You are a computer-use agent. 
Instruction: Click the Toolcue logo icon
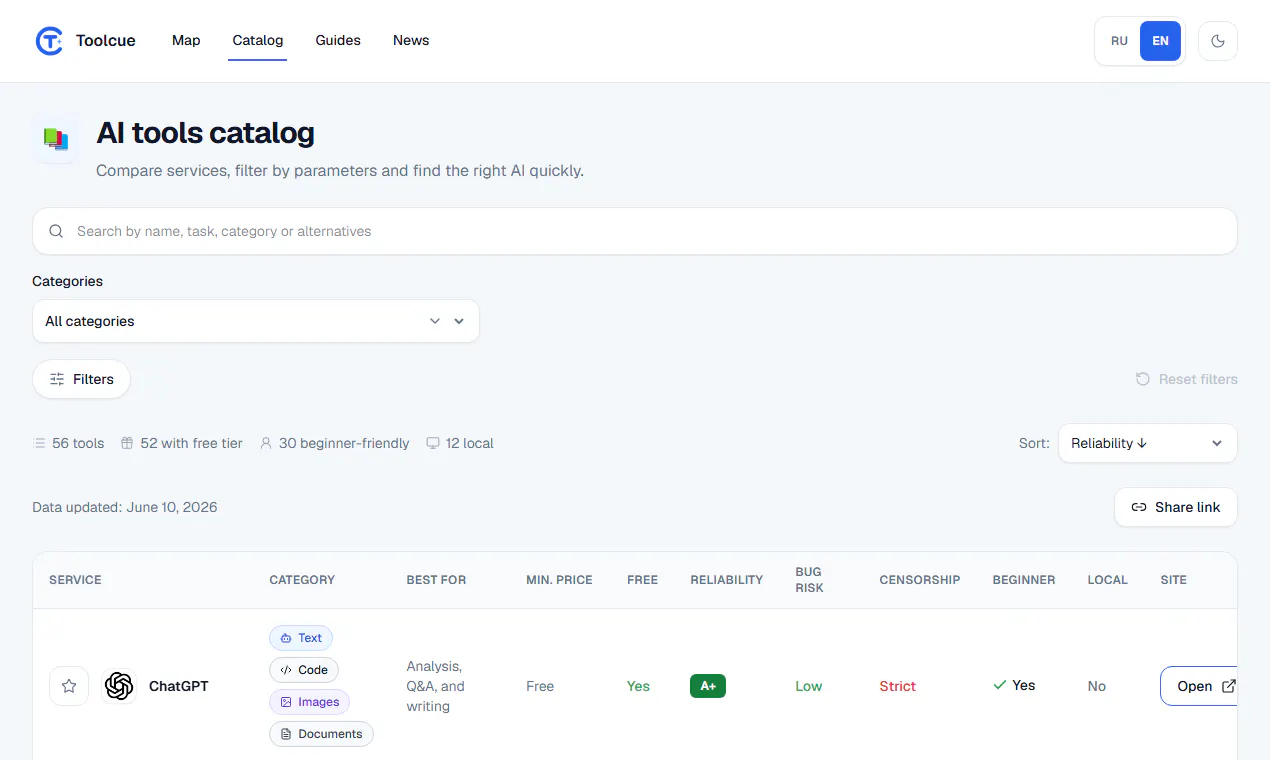pos(49,41)
